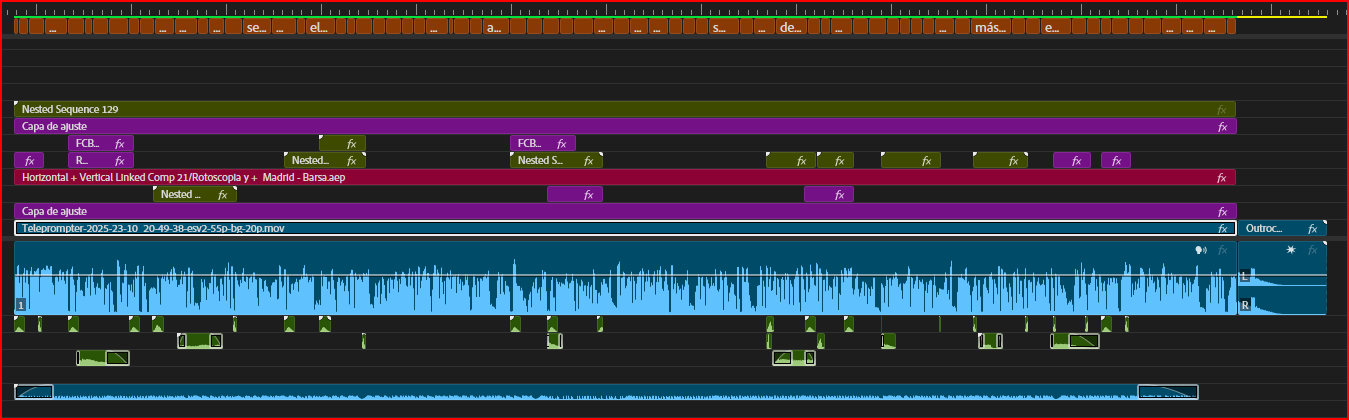
Task: Click the fx badge on Nested Sequence 129
Action: click(1222, 109)
